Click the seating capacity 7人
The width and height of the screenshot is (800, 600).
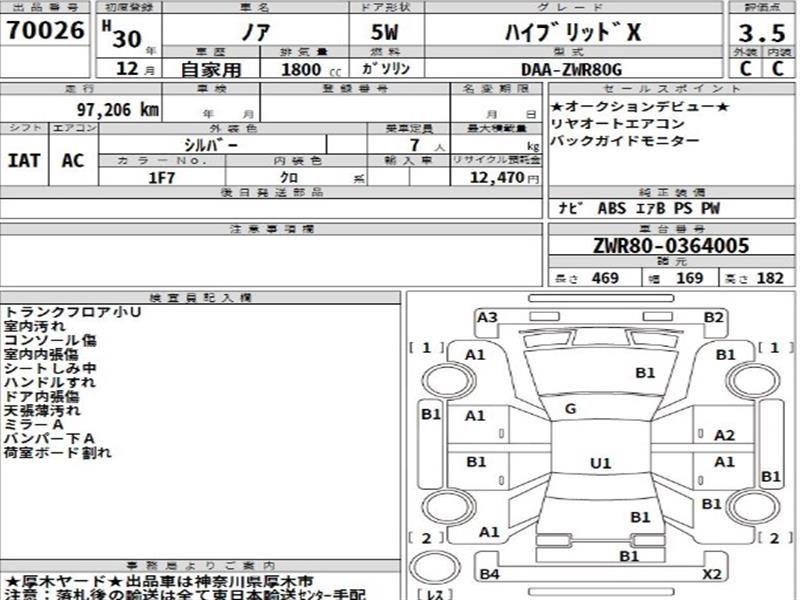click(427, 145)
